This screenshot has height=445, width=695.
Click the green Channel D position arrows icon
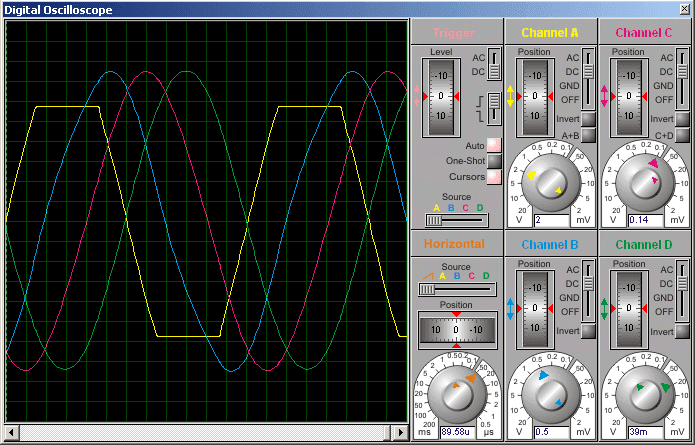604,308
